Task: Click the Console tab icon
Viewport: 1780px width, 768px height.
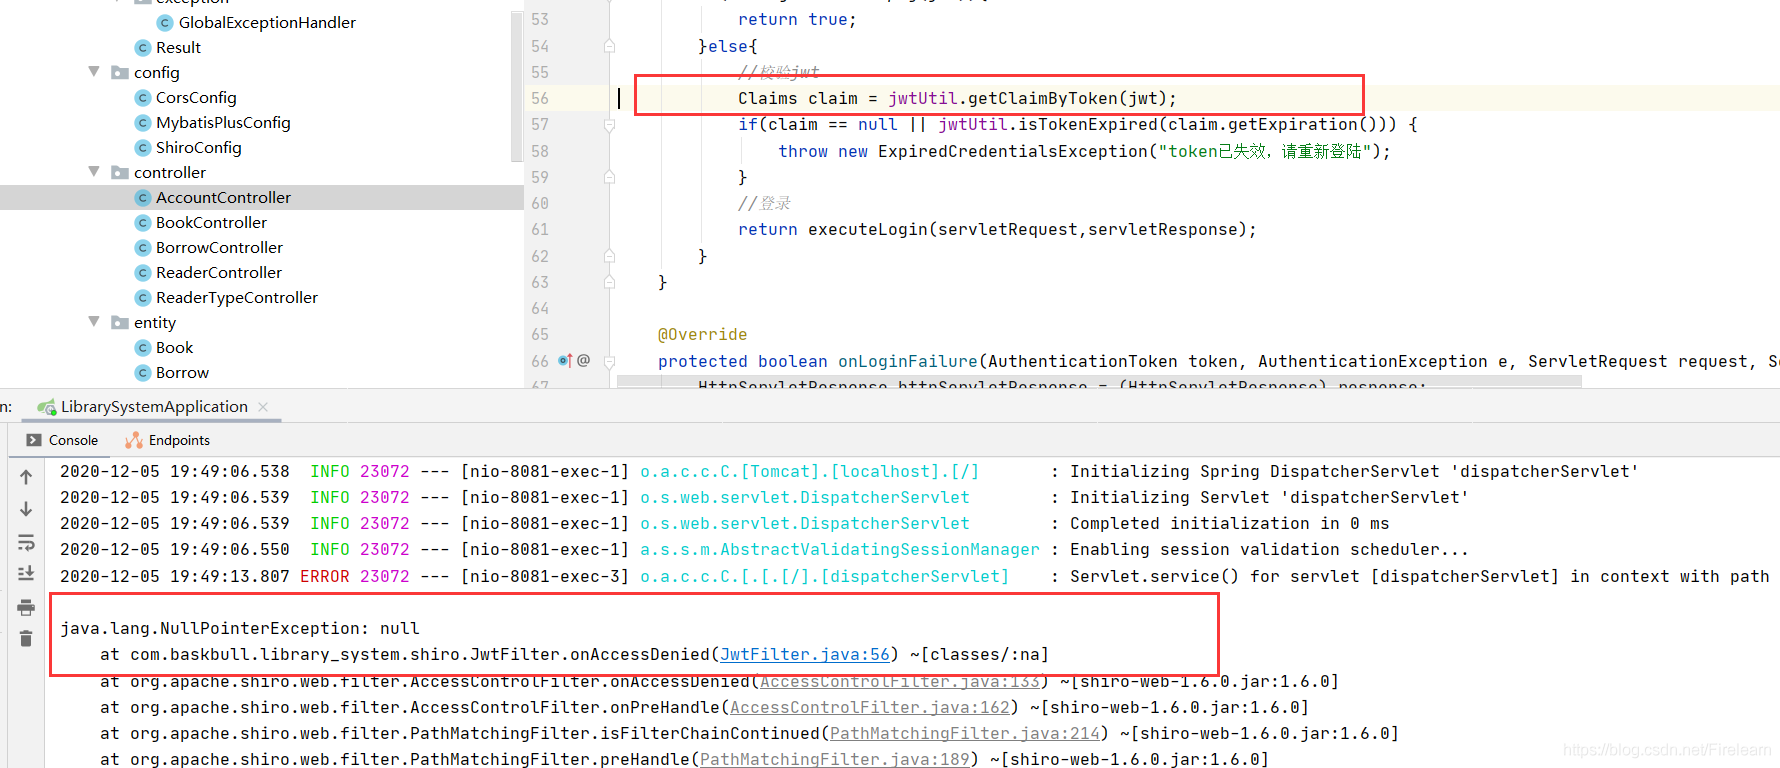Action: pyautogui.click(x=34, y=440)
